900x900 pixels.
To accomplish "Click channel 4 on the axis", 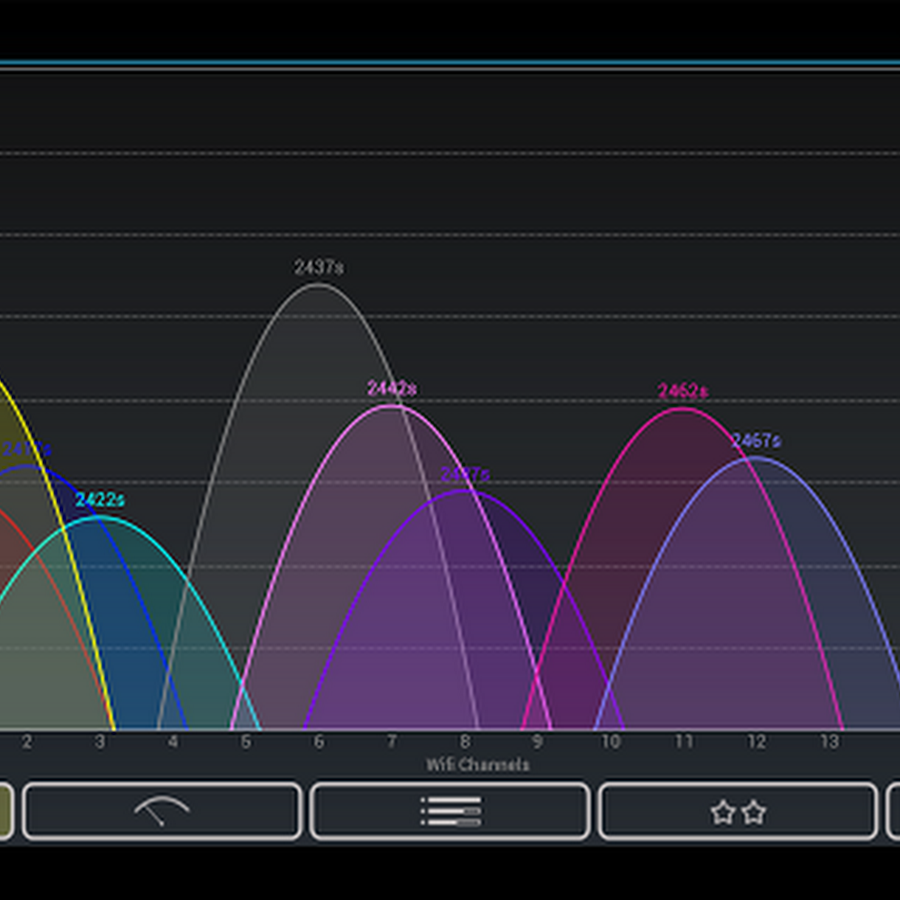I will [x=173, y=742].
